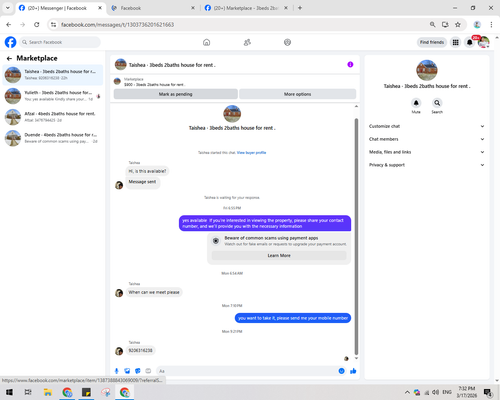Click Mark as pending button

click(176, 94)
